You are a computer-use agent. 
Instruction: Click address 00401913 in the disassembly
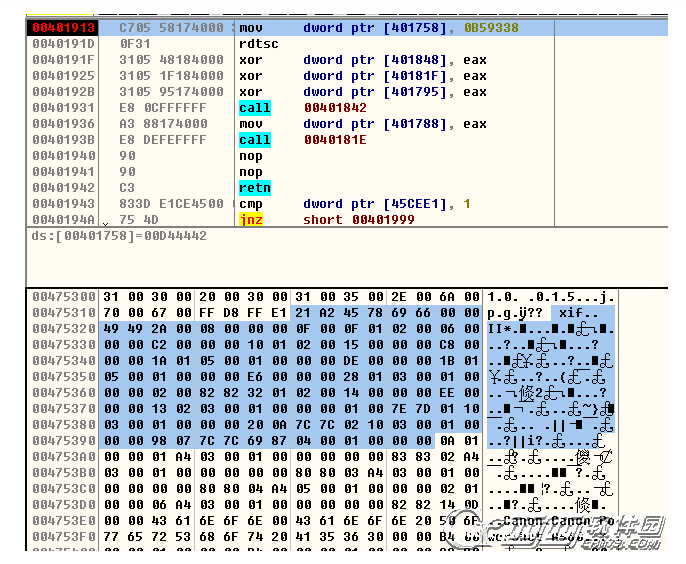coord(63,28)
